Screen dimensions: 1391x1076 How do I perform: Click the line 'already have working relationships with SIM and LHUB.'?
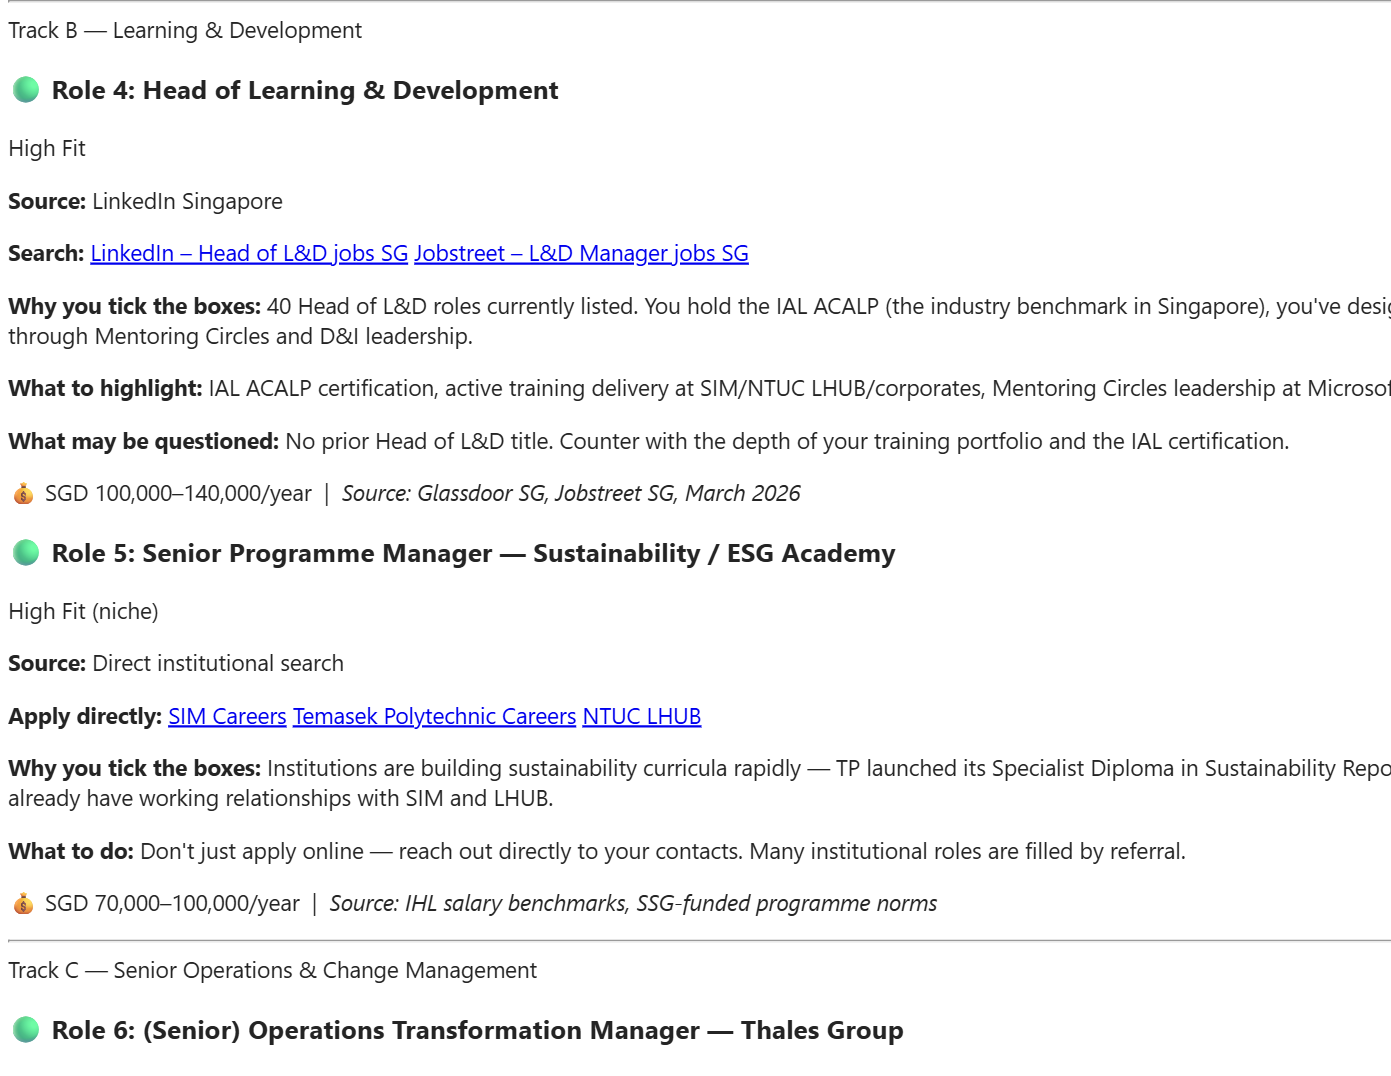(x=281, y=798)
